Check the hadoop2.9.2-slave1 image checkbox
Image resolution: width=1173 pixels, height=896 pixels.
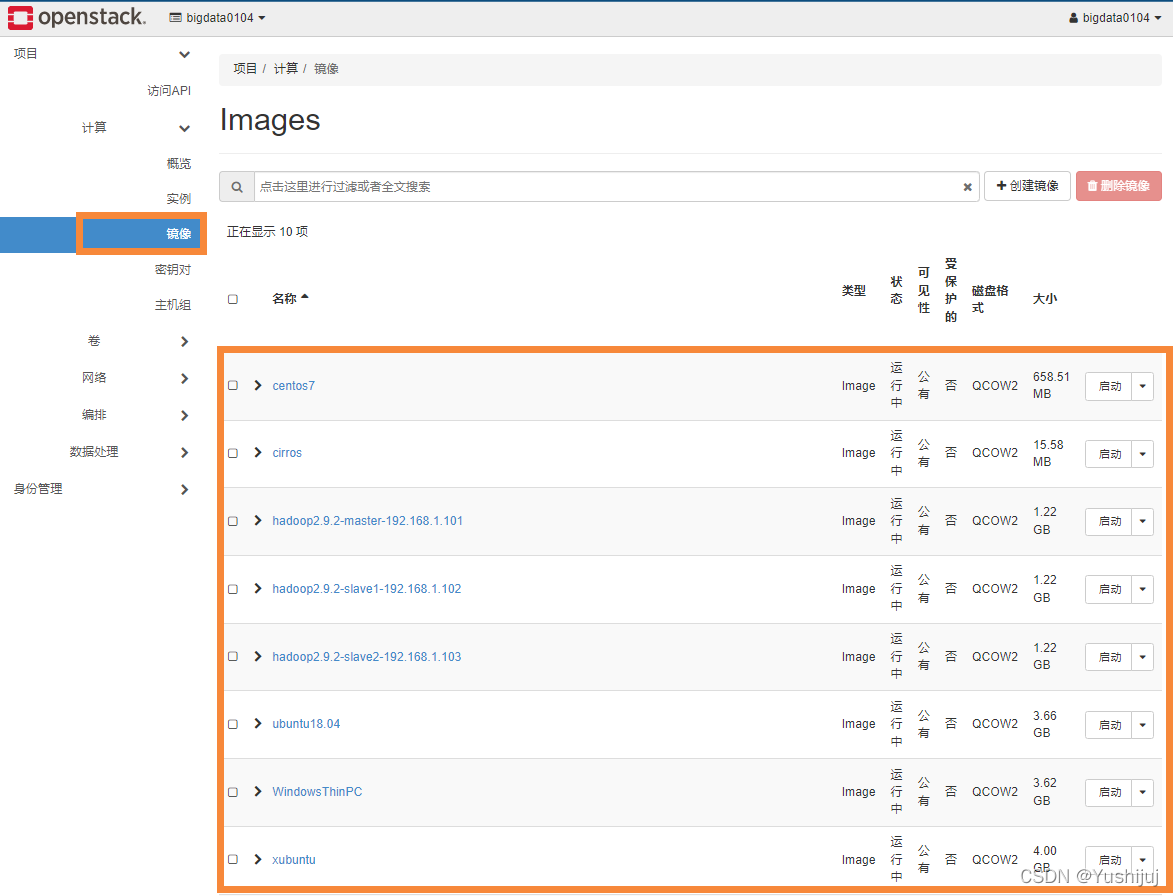coord(233,589)
